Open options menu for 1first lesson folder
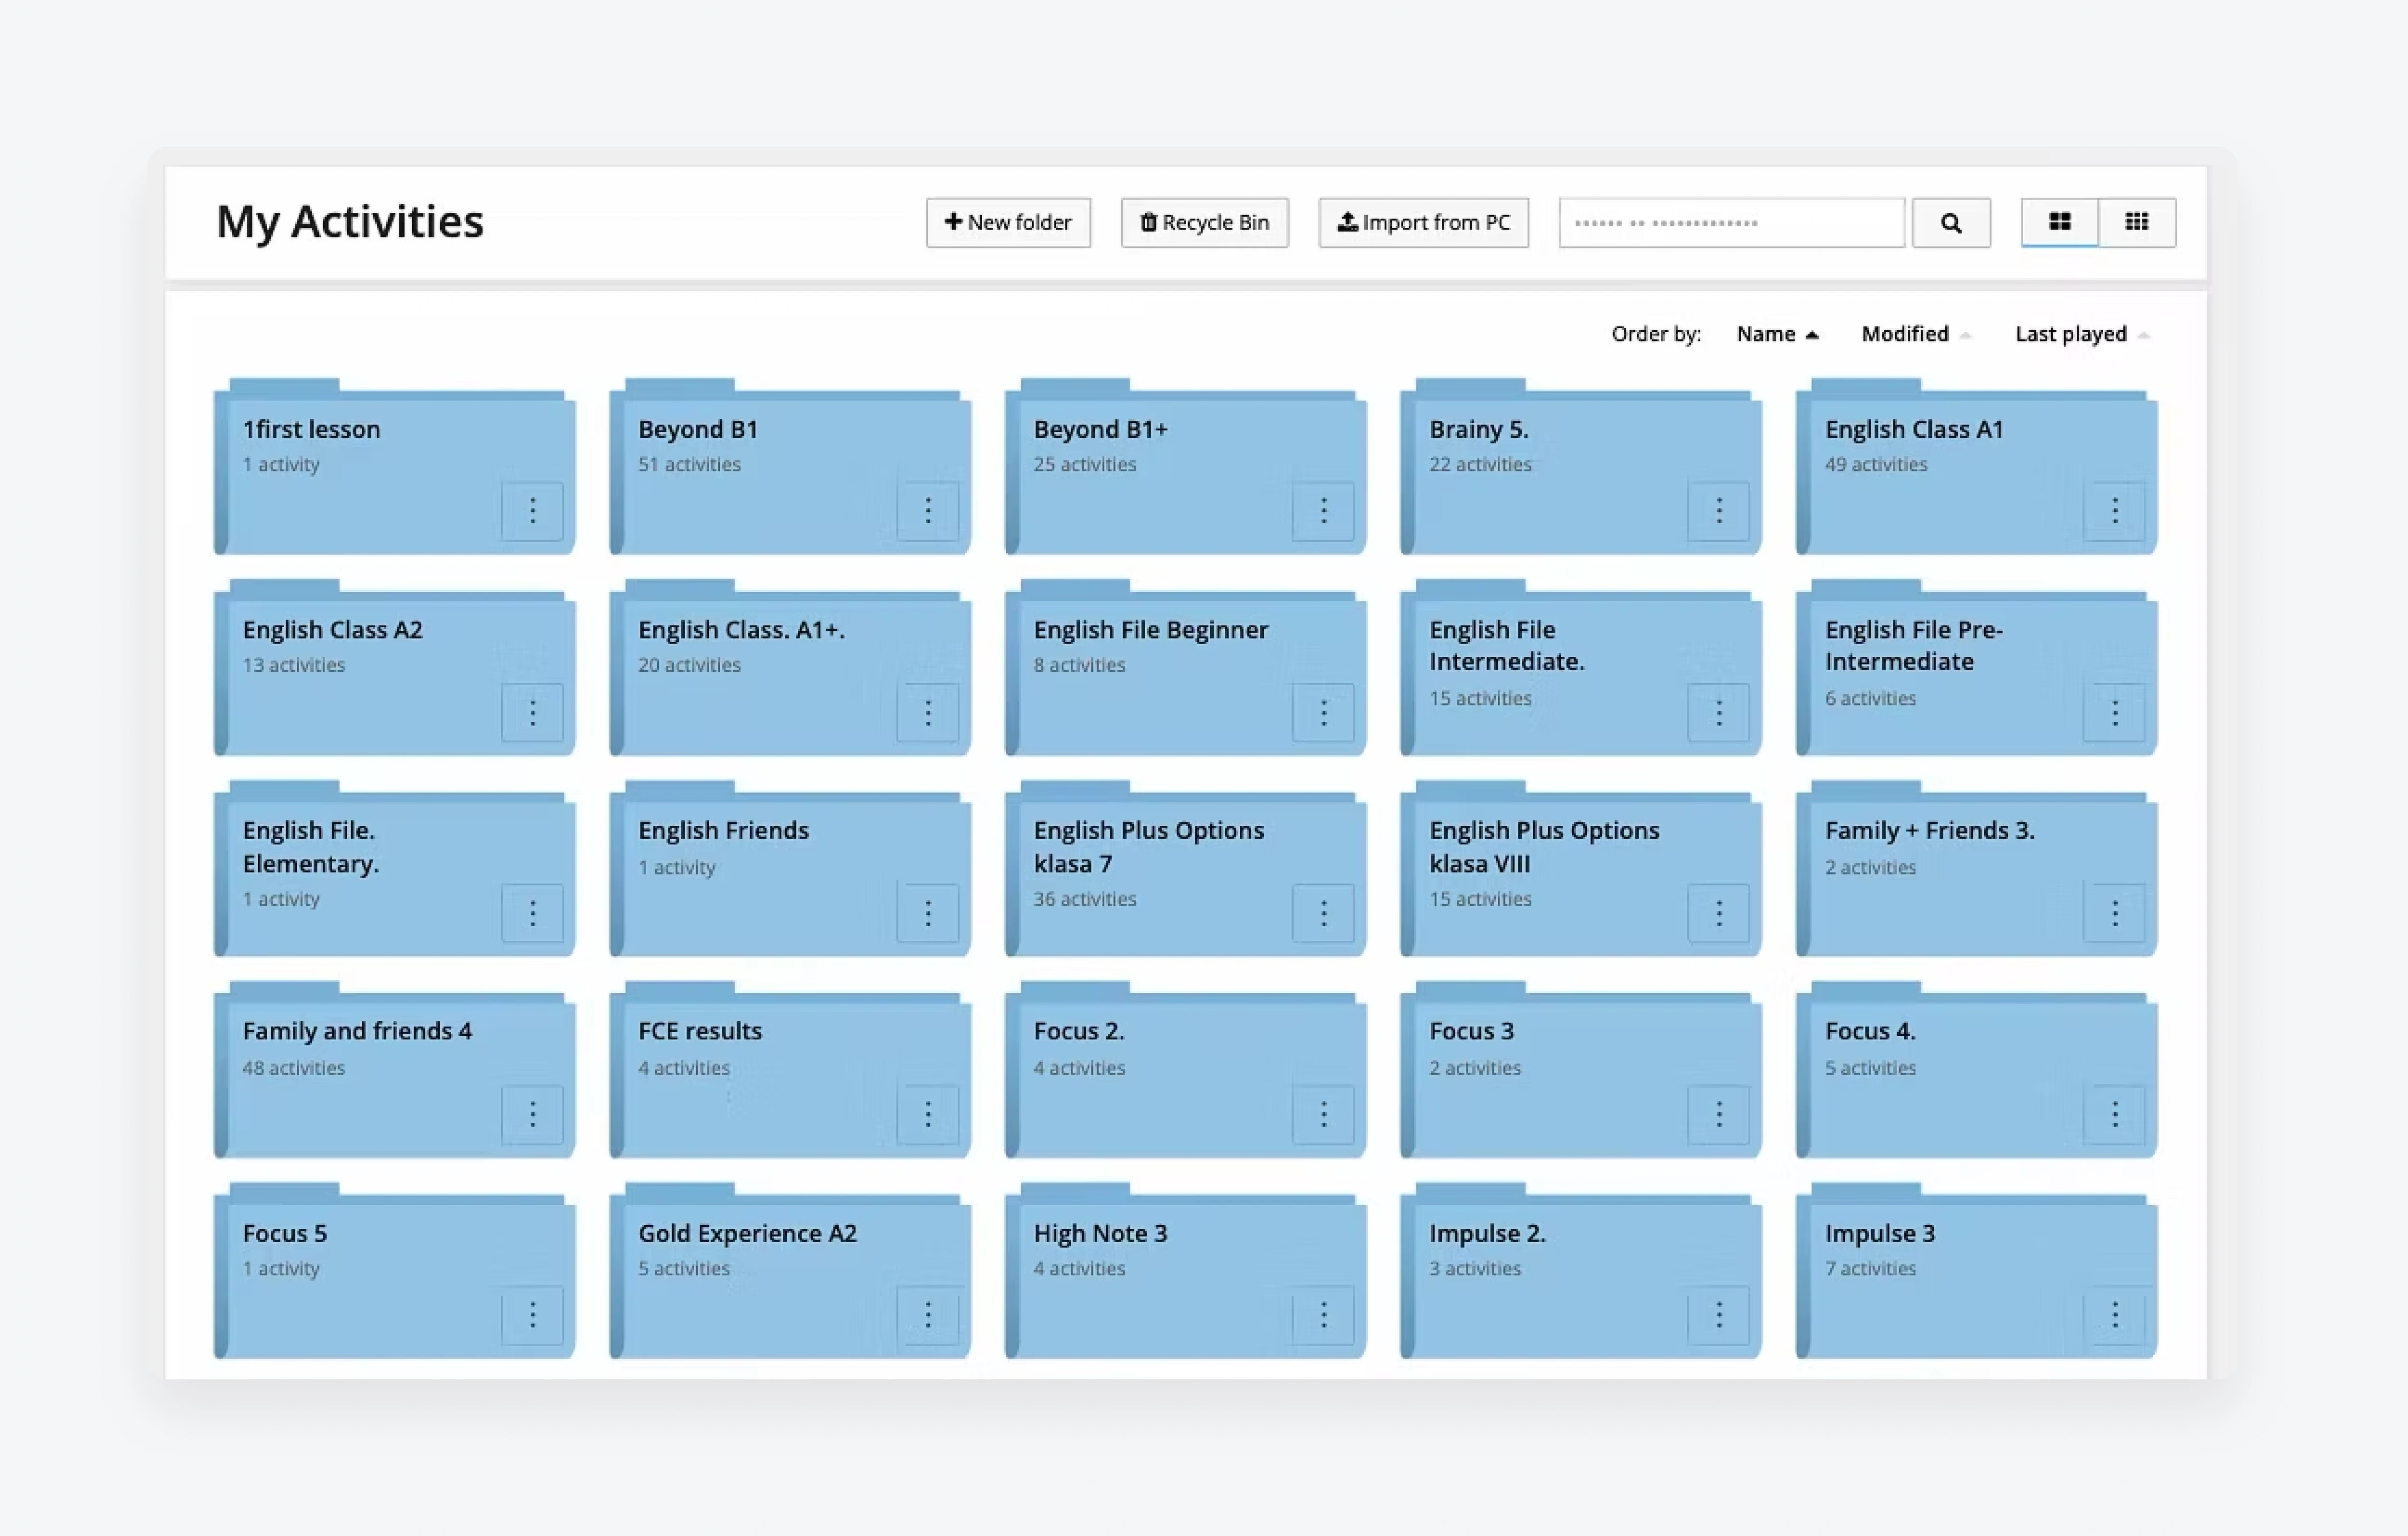This screenshot has width=2408, height=1536. click(x=532, y=511)
